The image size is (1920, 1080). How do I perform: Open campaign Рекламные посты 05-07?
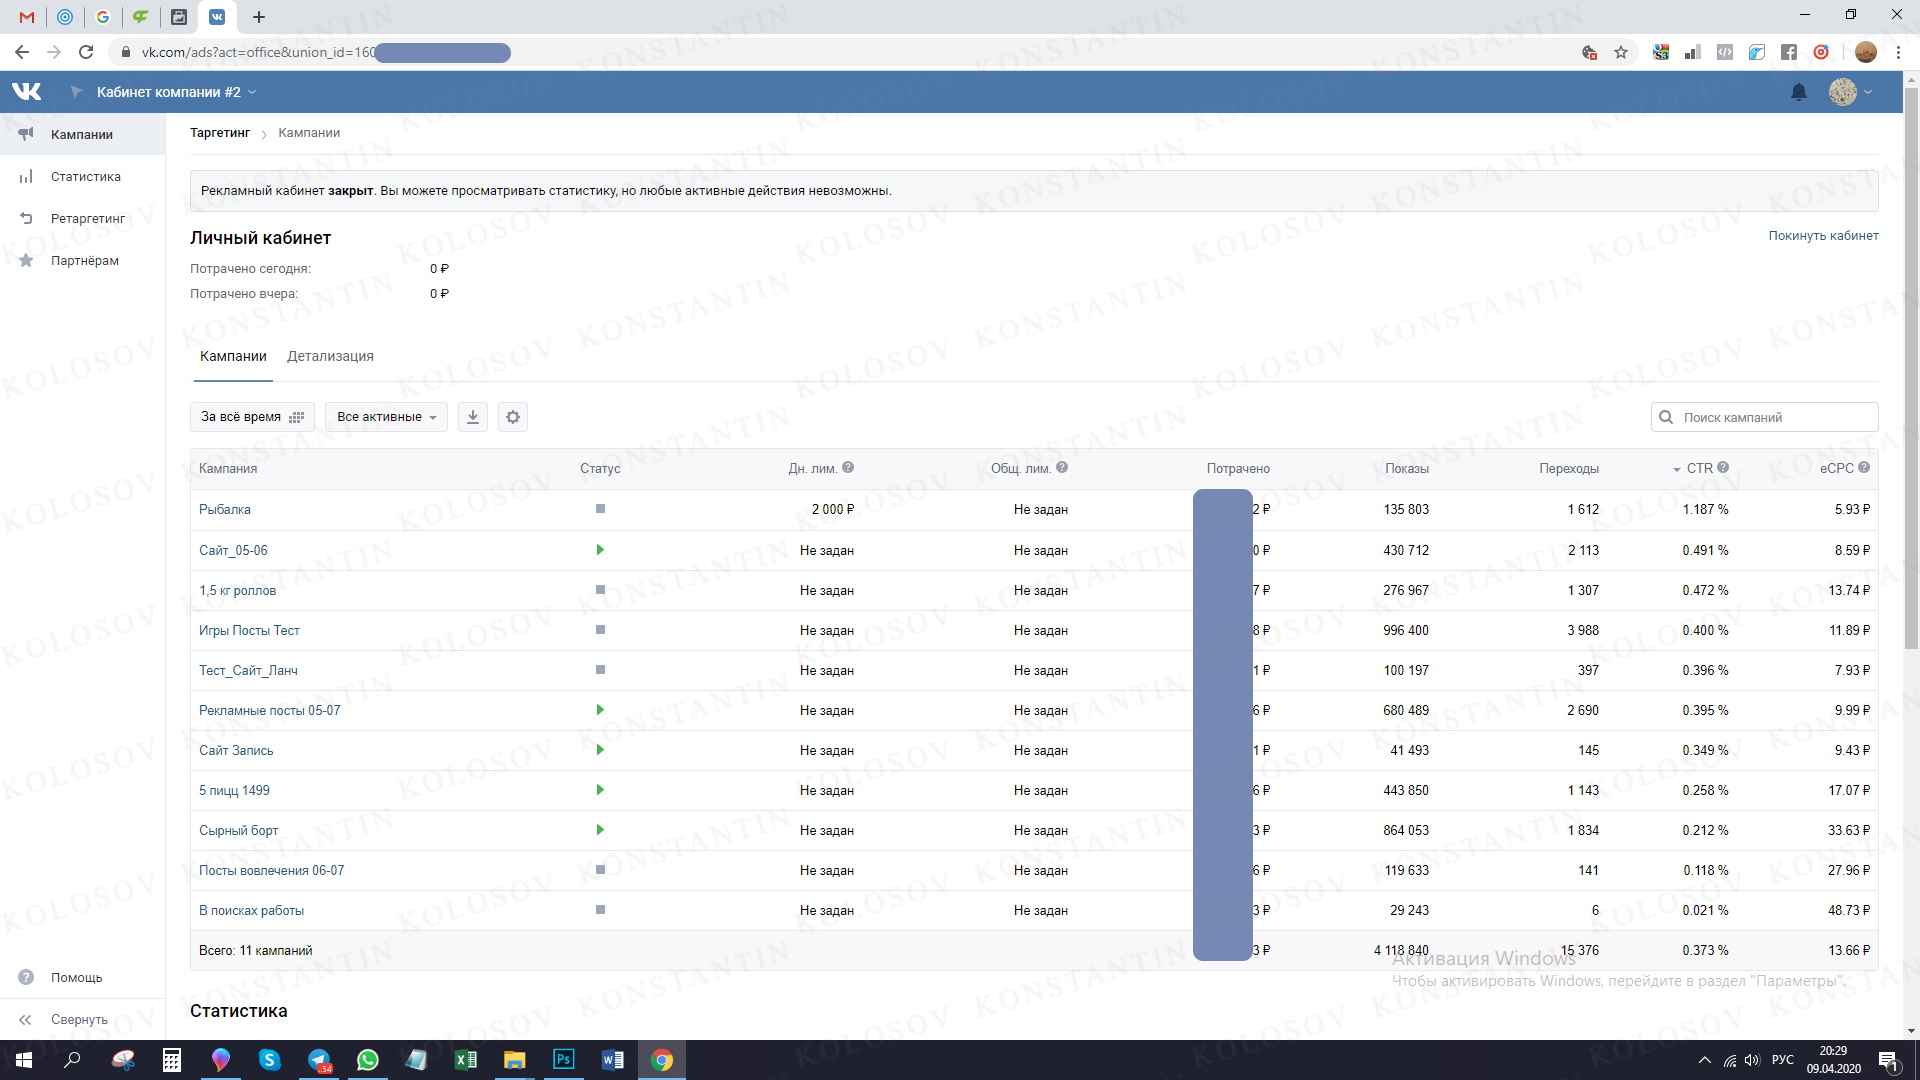269,710
